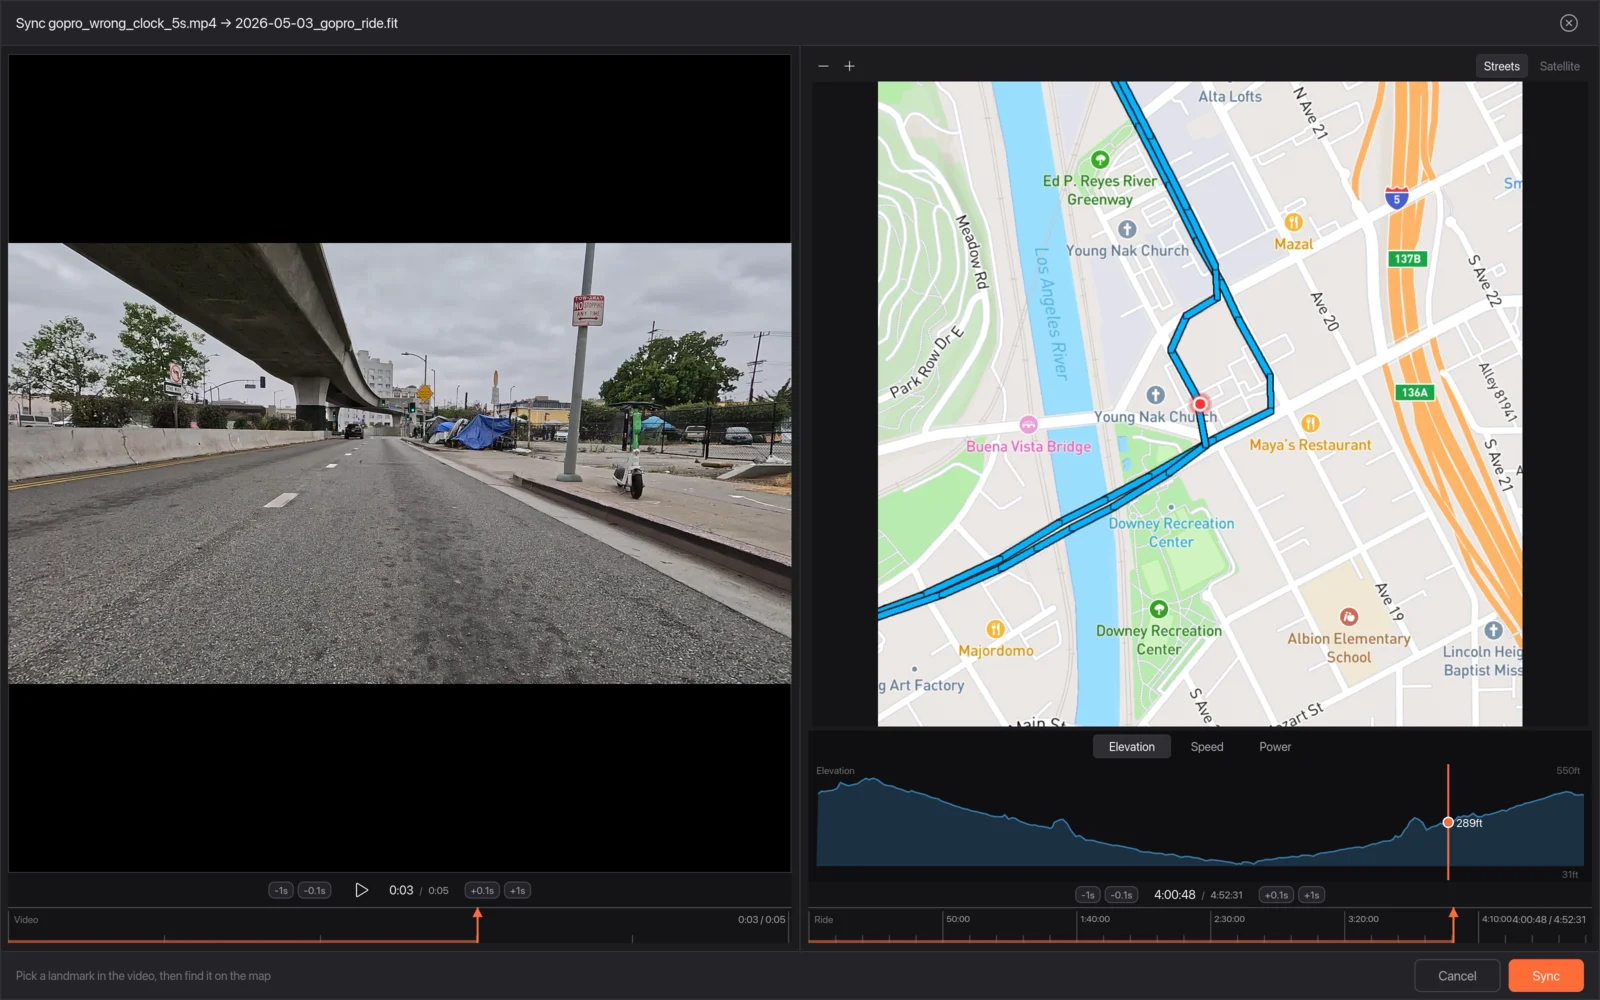Close the sync dialog
The width and height of the screenshot is (1600, 1000).
click(x=1569, y=23)
